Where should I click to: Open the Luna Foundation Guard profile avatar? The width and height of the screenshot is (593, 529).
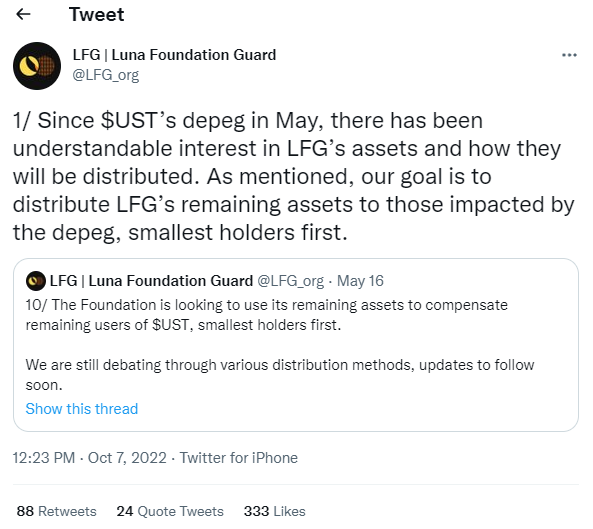pyautogui.click(x=37, y=66)
